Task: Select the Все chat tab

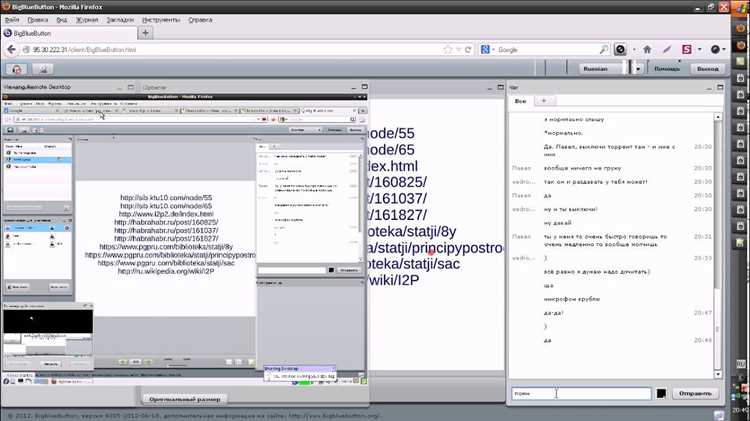Action: click(x=520, y=101)
